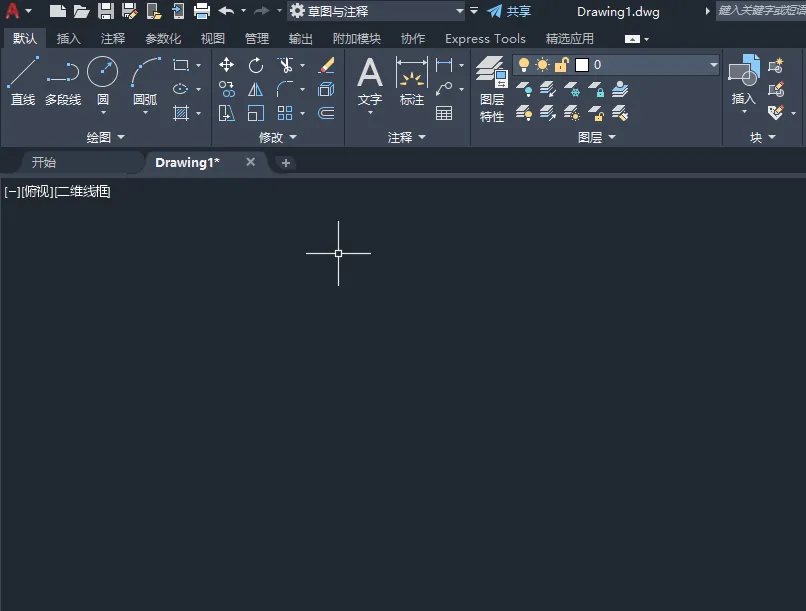806x611 pixels.
Task: Toggle layer freeze sun icon
Action: point(542,65)
